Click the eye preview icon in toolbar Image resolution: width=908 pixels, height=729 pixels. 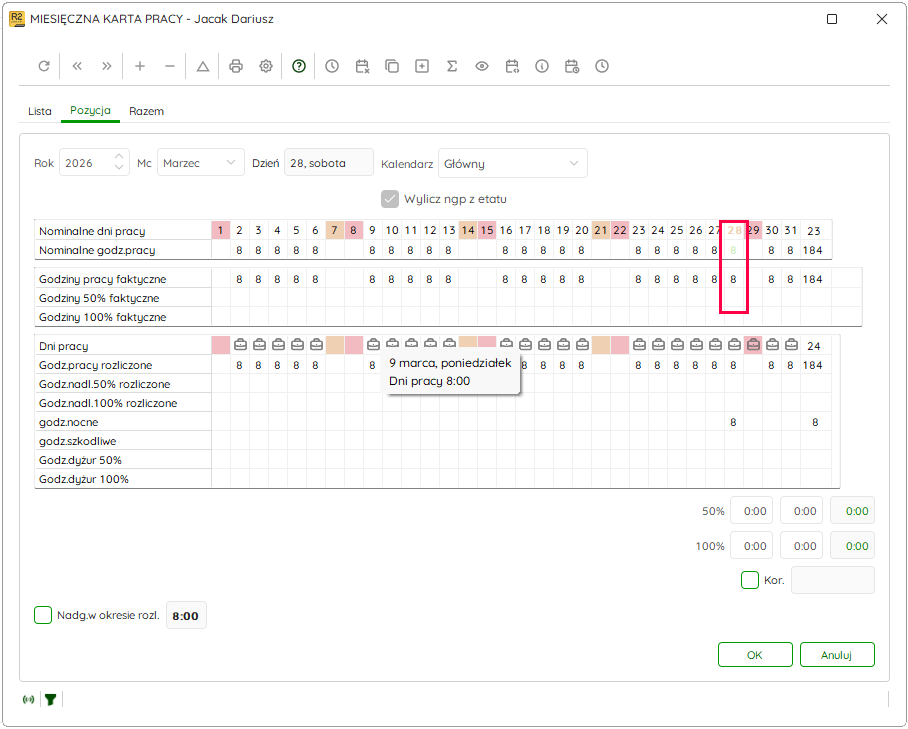pyautogui.click(x=482, y=66)
